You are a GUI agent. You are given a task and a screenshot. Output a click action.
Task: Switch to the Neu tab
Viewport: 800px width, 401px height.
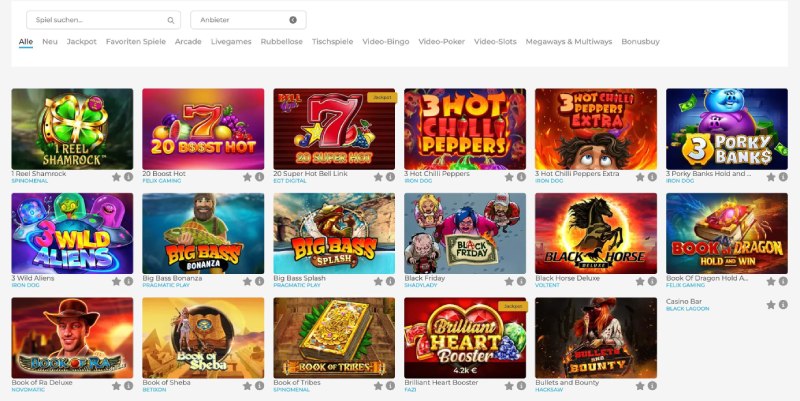pos(49,42)
